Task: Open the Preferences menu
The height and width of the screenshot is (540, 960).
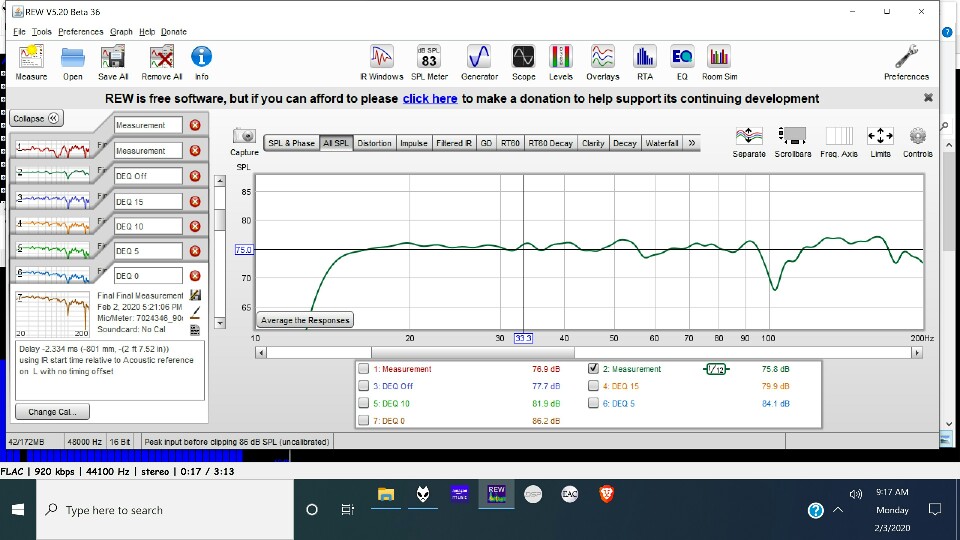Action: (80, 32)
